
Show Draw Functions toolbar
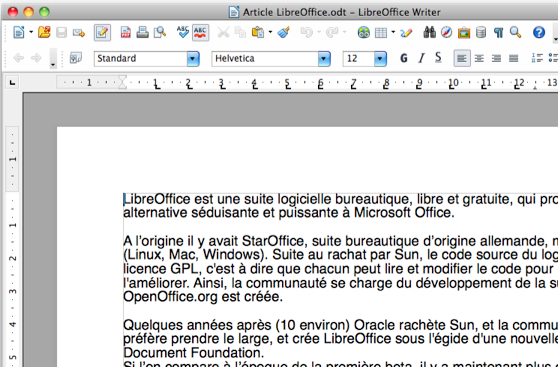(x=406, y=33)
